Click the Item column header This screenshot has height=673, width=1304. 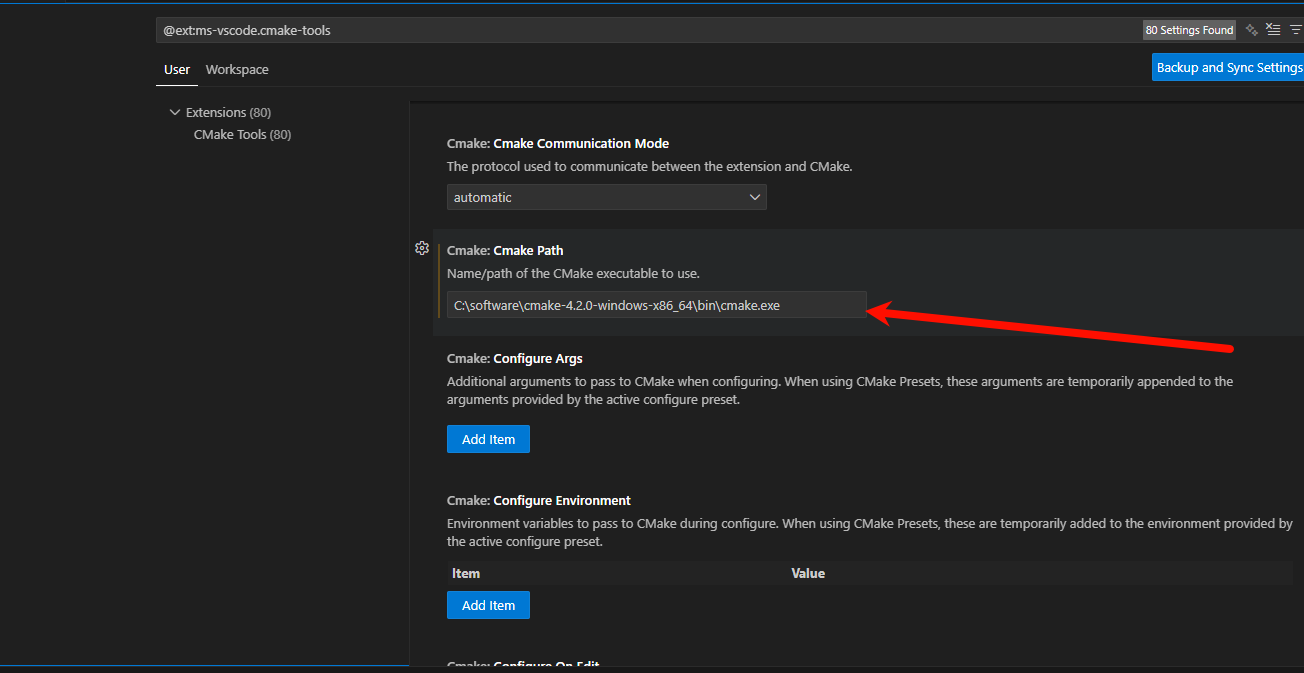click(466, 573)
